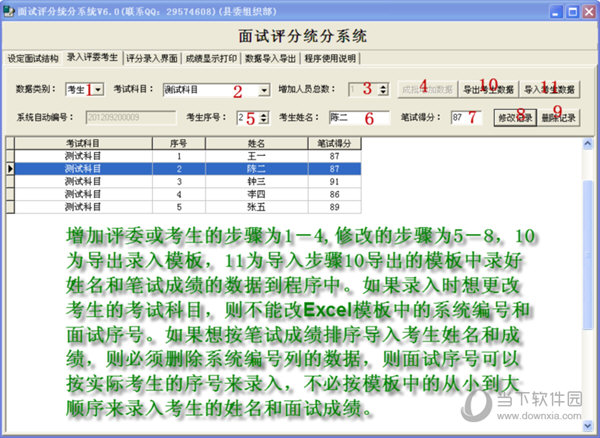
Task: Click the 导入考生数据 button
Action: click(550, 90)
